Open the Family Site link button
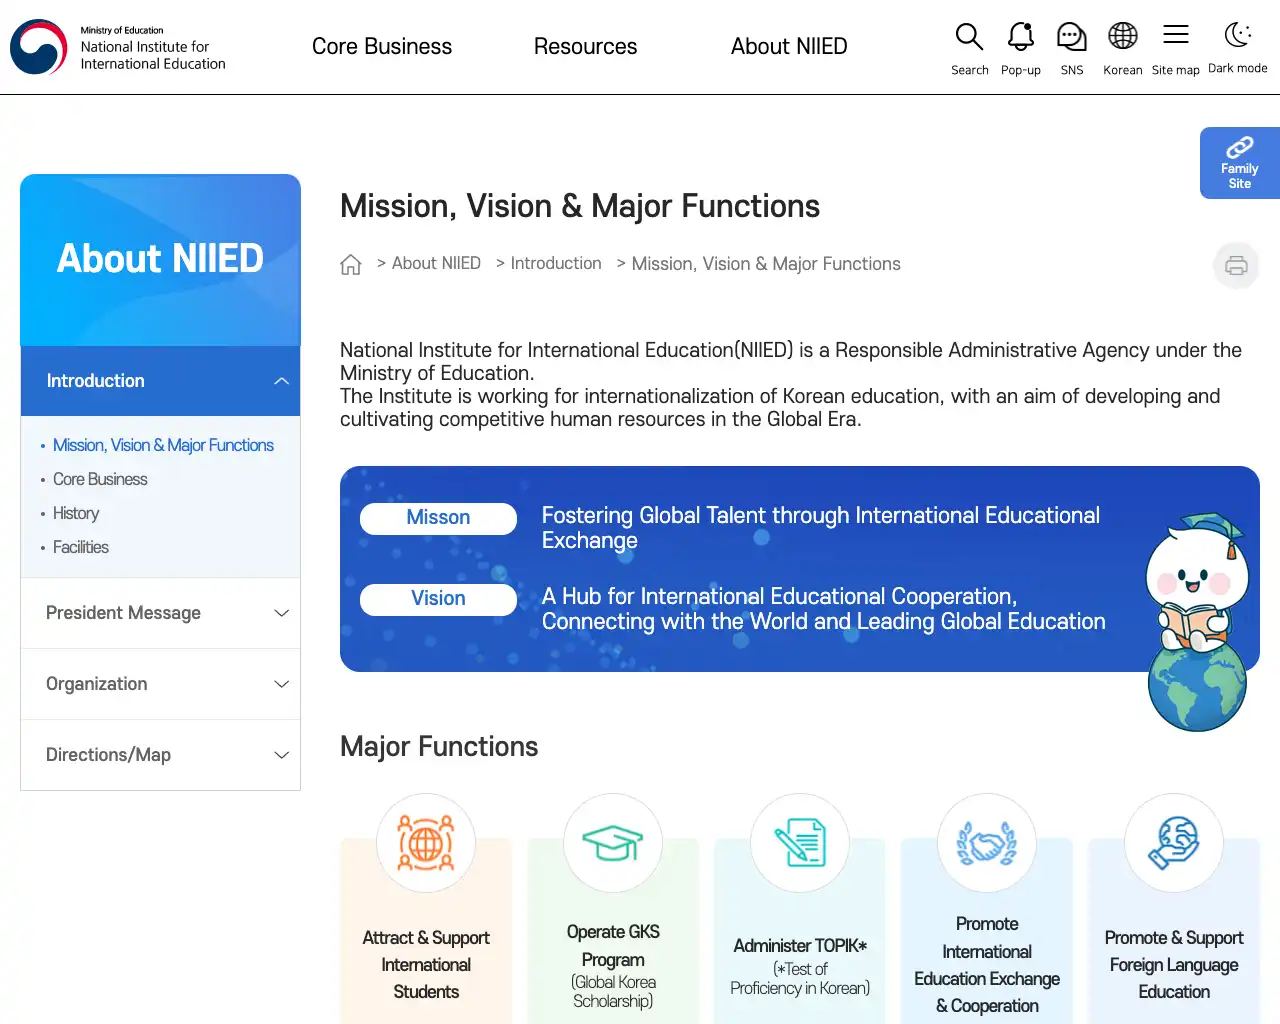 click(x=1240, y=163)
